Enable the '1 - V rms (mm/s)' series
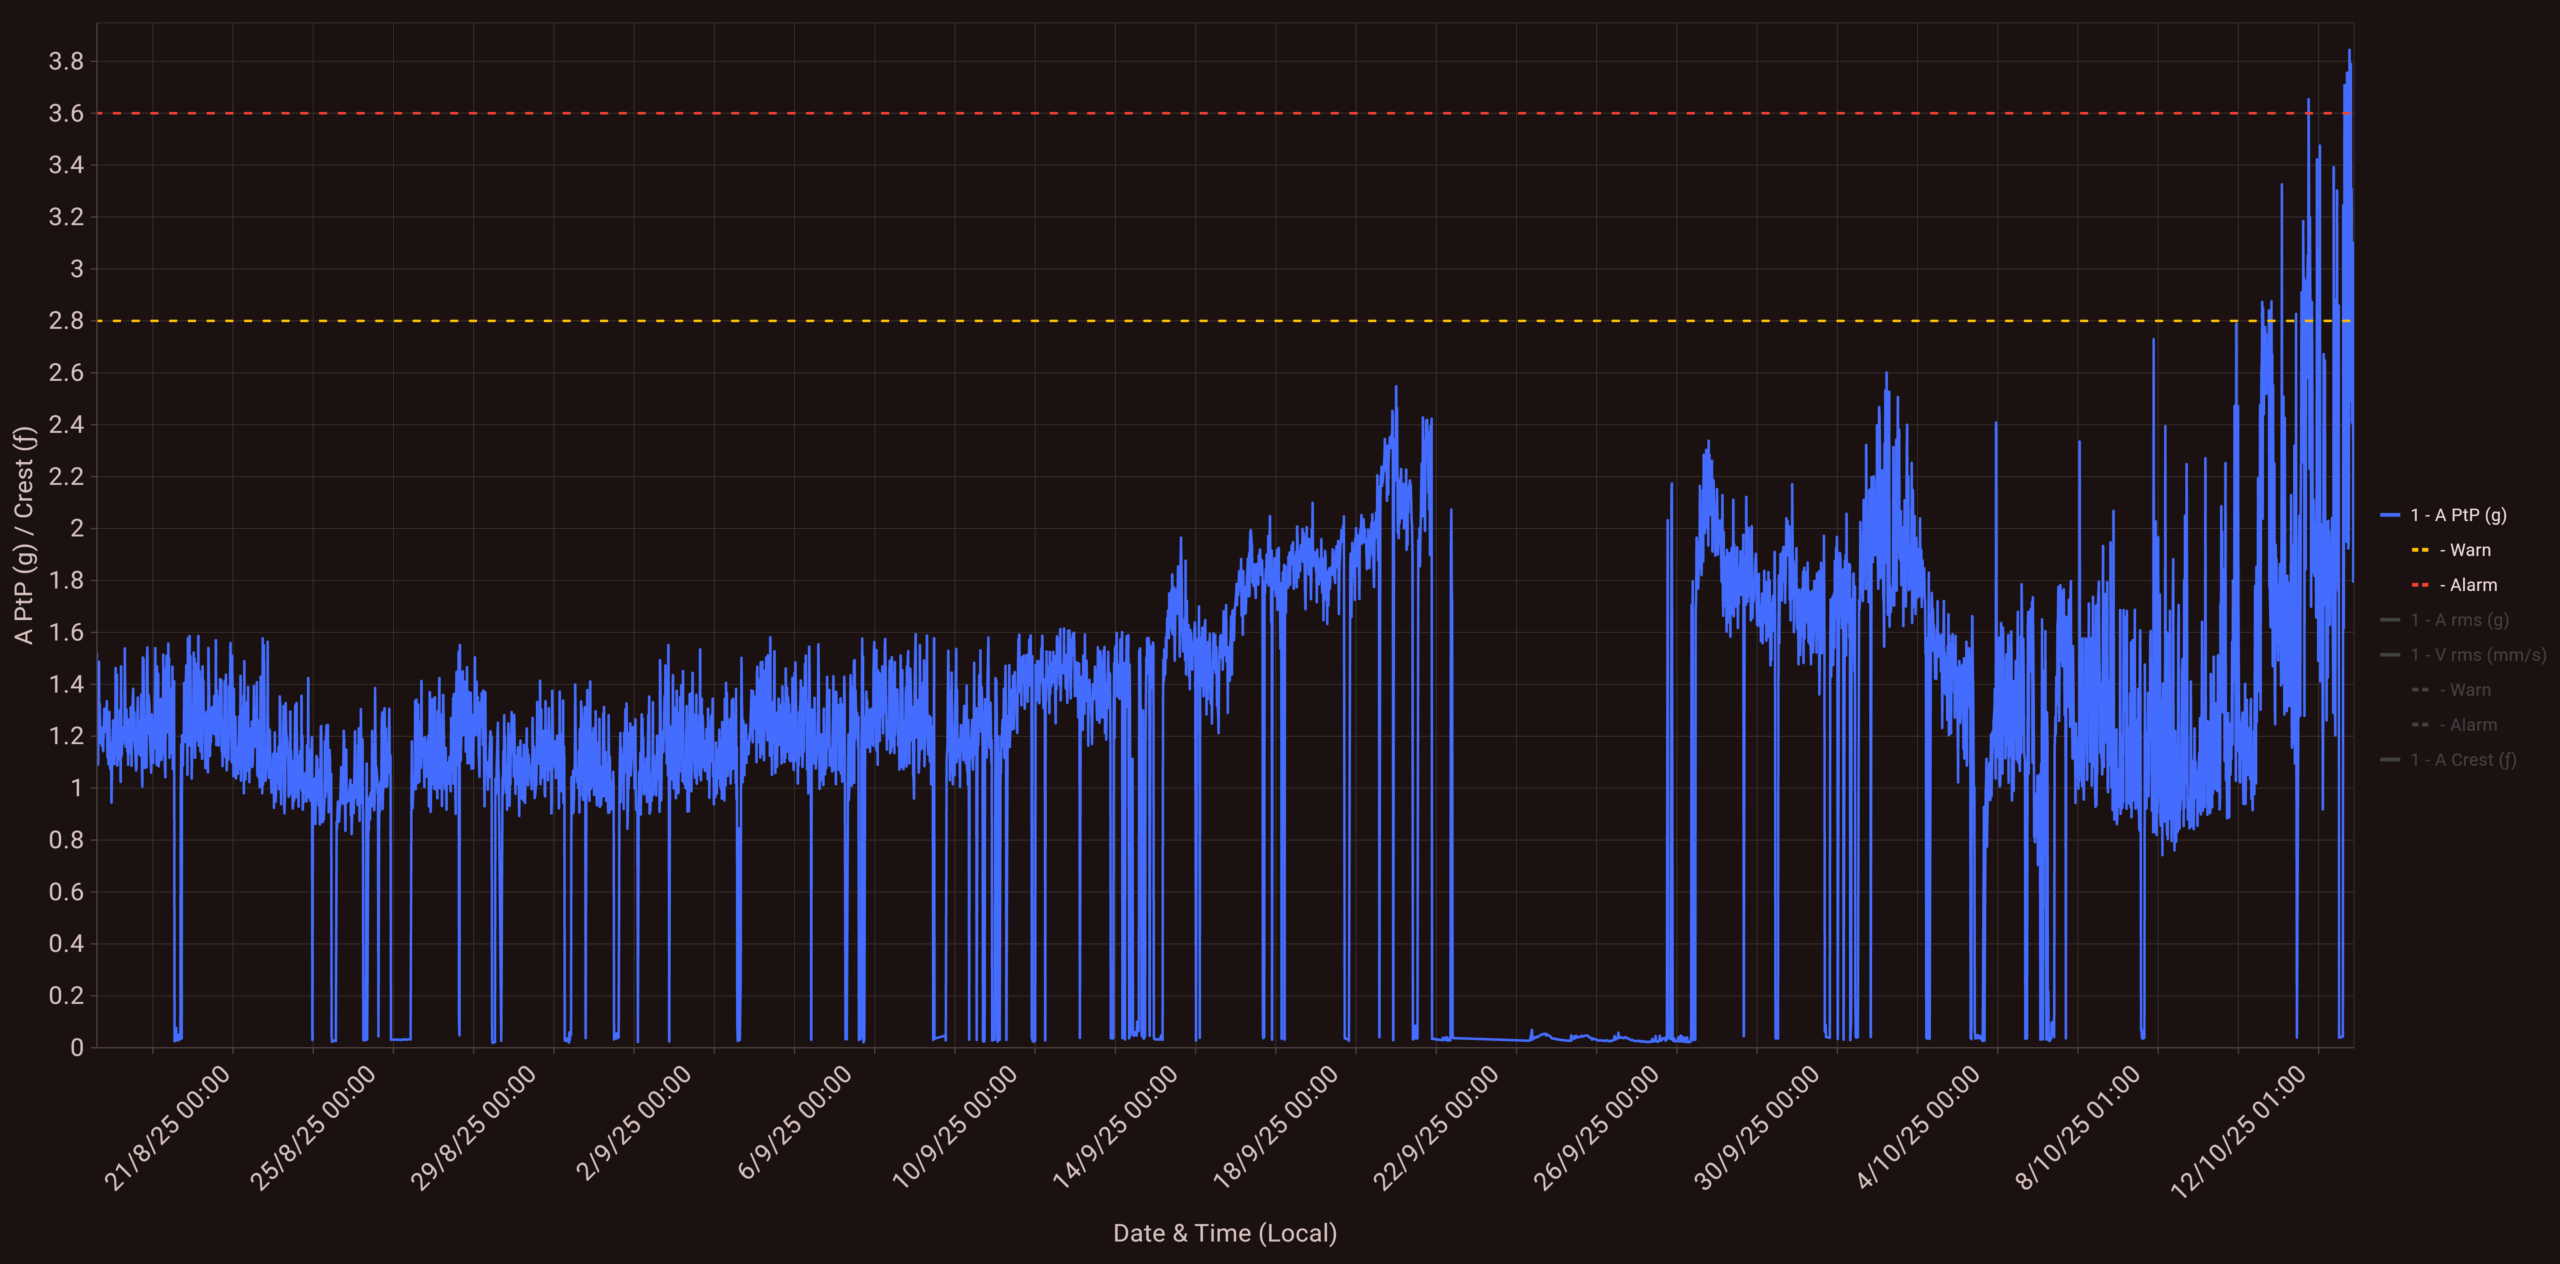The height and width of the screenshot is (1264, 2560). coord(2477,655)
